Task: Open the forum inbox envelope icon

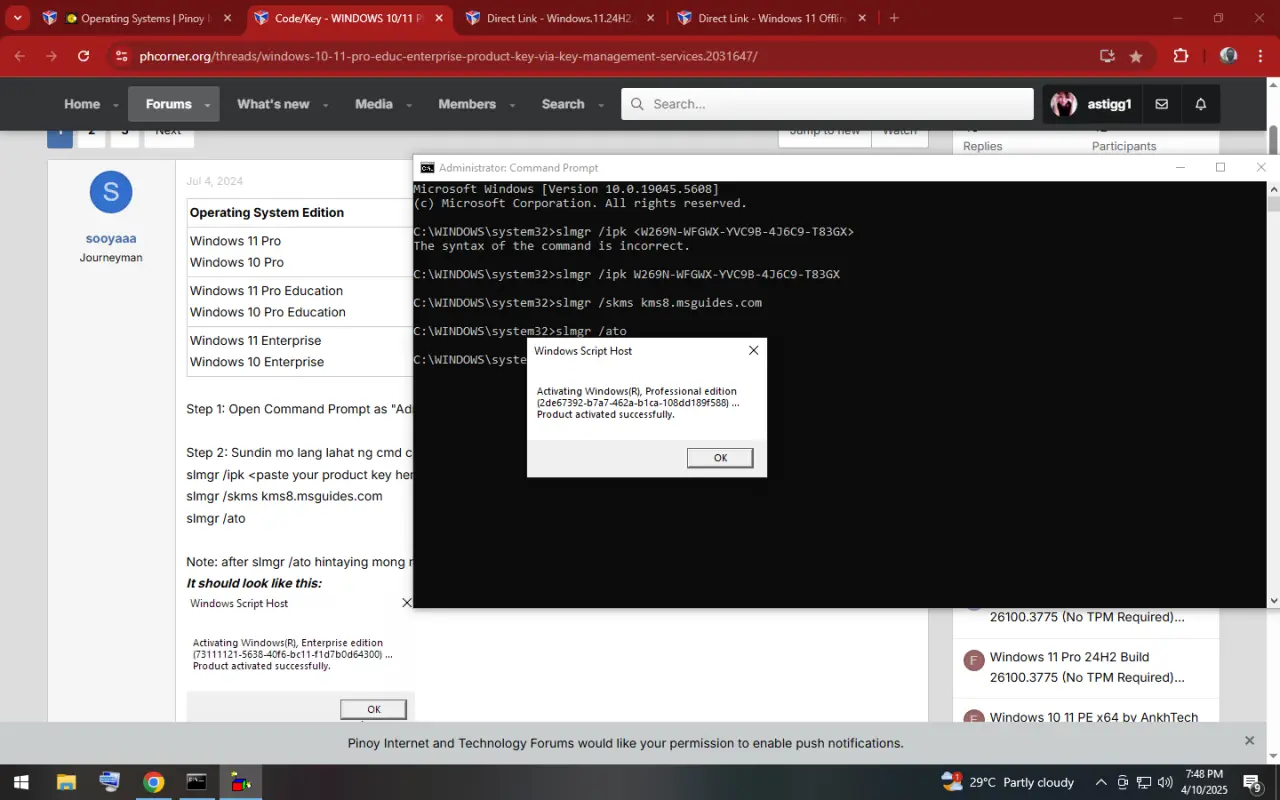Action: click(x=1162, y=104)
